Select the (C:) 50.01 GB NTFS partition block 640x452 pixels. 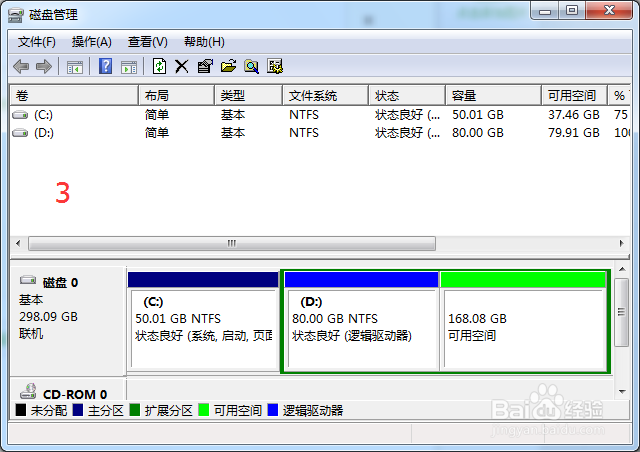pos(203,321)
